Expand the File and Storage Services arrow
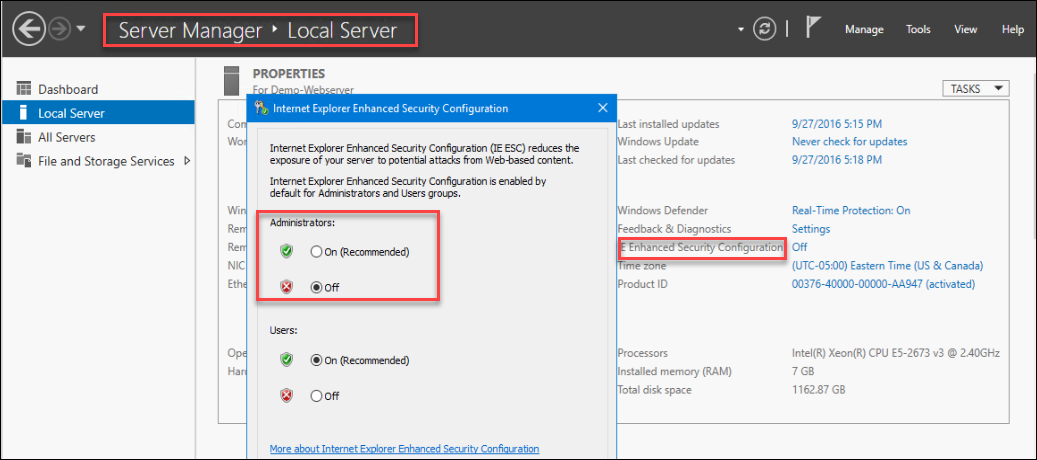1037x460 pixels. 187,161
